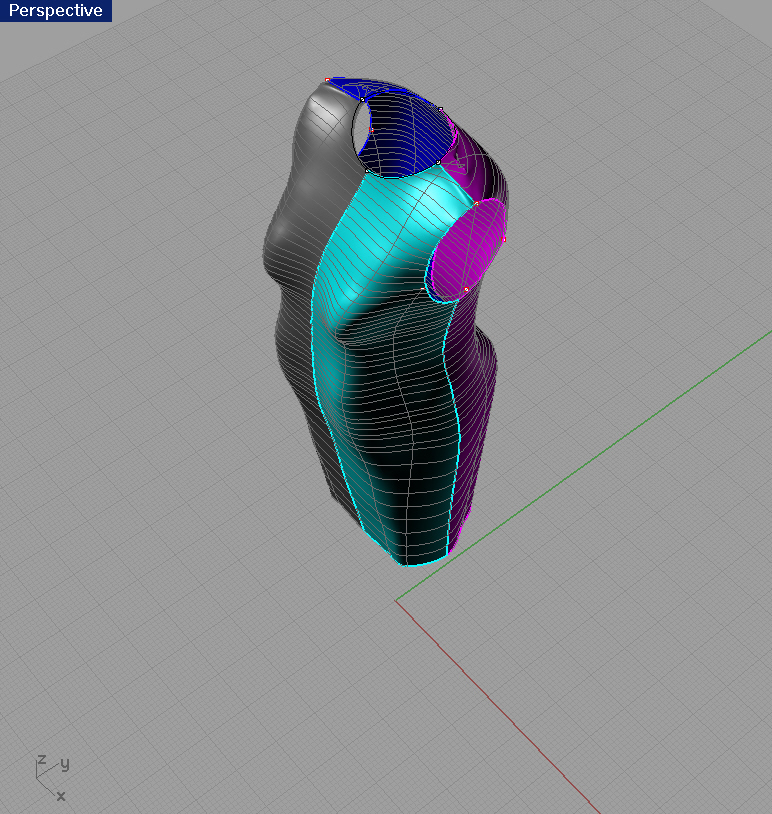This screenshot has width=772, height=814.
Task: Click the origin where the axes meet
Action: 396,601
